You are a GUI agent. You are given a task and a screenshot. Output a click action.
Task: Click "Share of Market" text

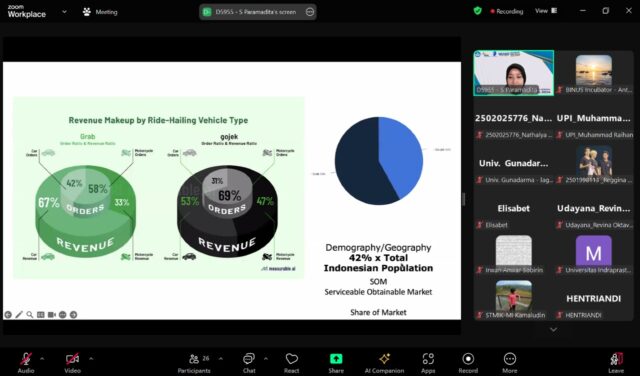pyautogui.click(x=378, y=312)
